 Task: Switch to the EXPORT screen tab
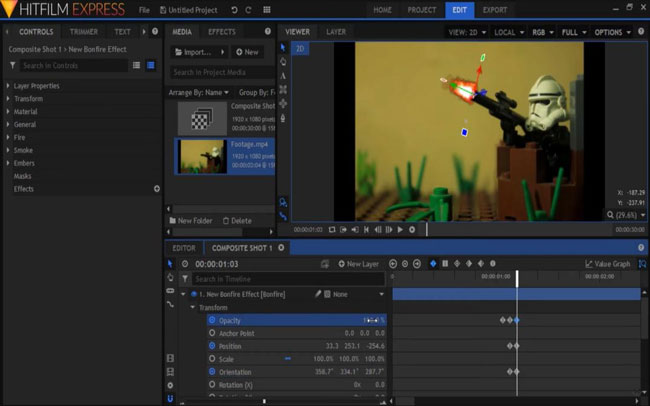point(495,10)
